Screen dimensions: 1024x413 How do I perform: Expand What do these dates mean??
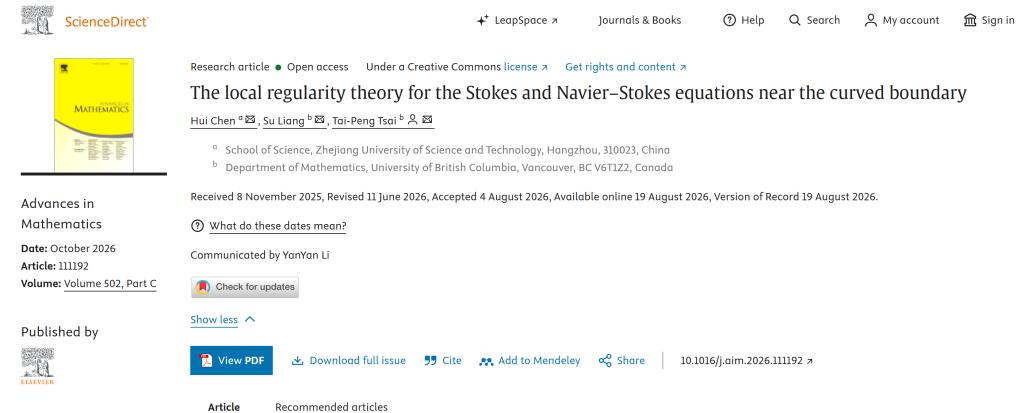(278, 226)
